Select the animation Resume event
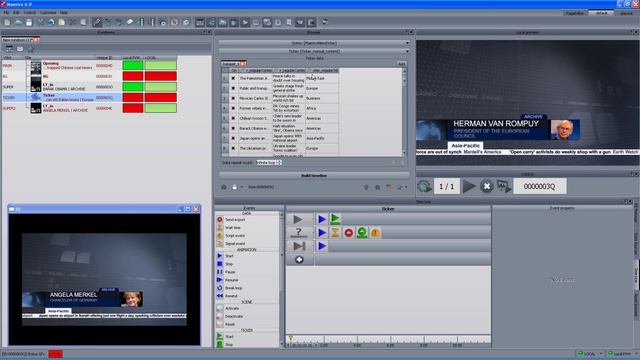640x360 pixels. (249, 280)
